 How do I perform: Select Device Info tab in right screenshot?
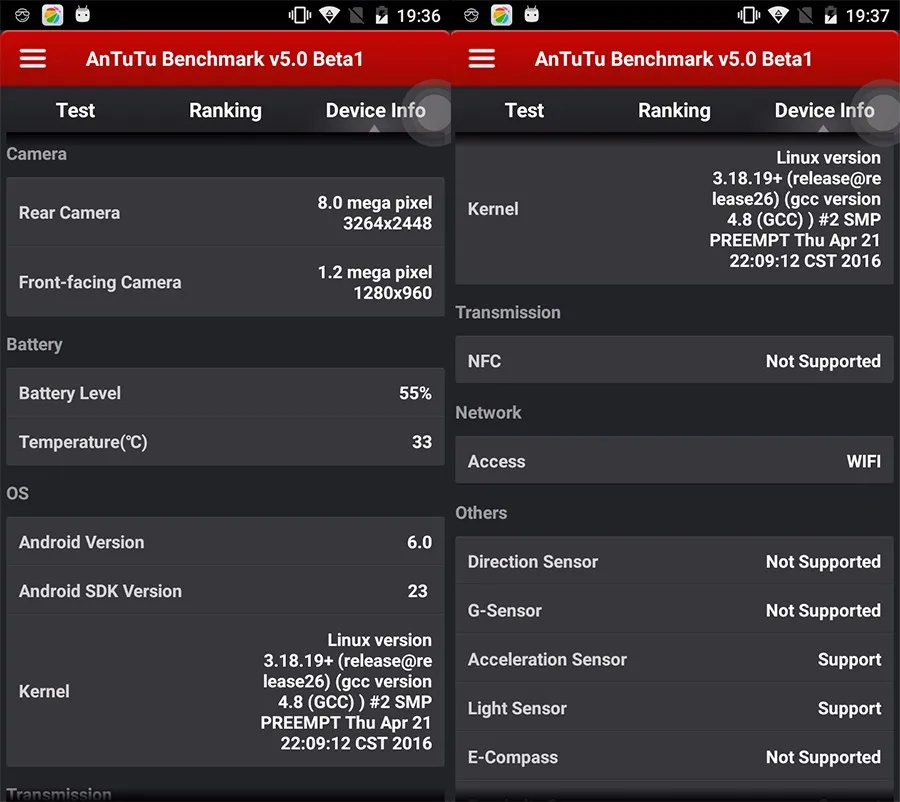coord(824,110)
